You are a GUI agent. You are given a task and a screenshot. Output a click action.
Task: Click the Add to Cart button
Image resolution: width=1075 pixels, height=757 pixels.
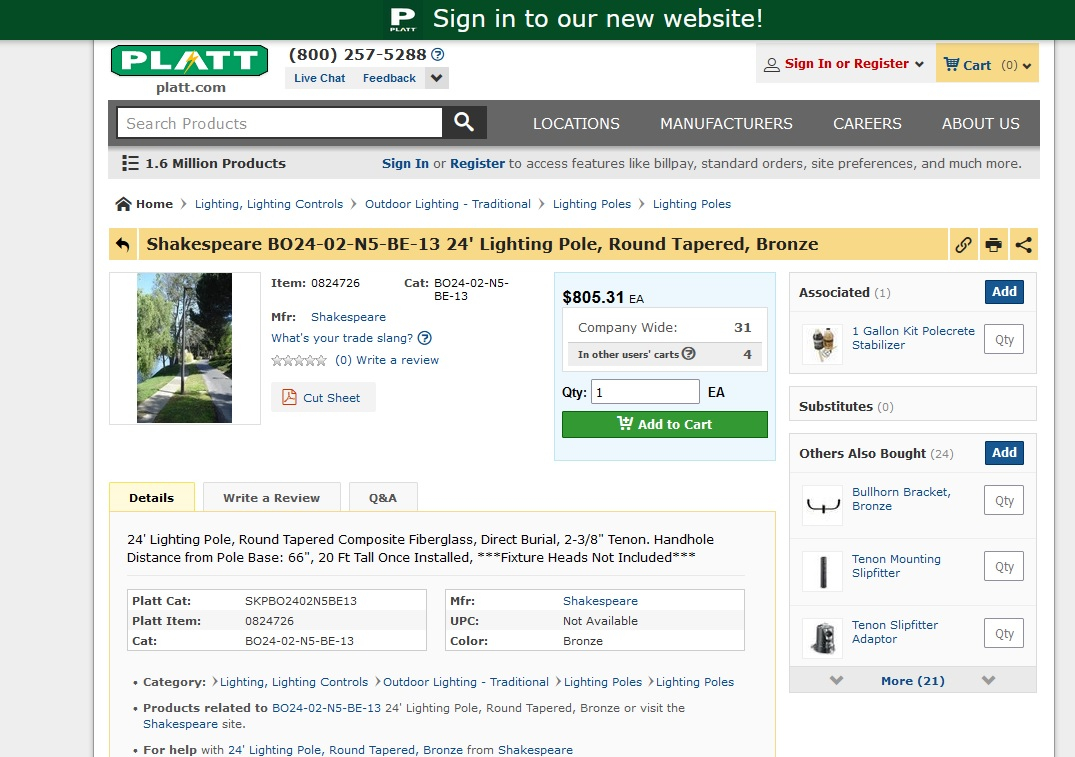664,424
